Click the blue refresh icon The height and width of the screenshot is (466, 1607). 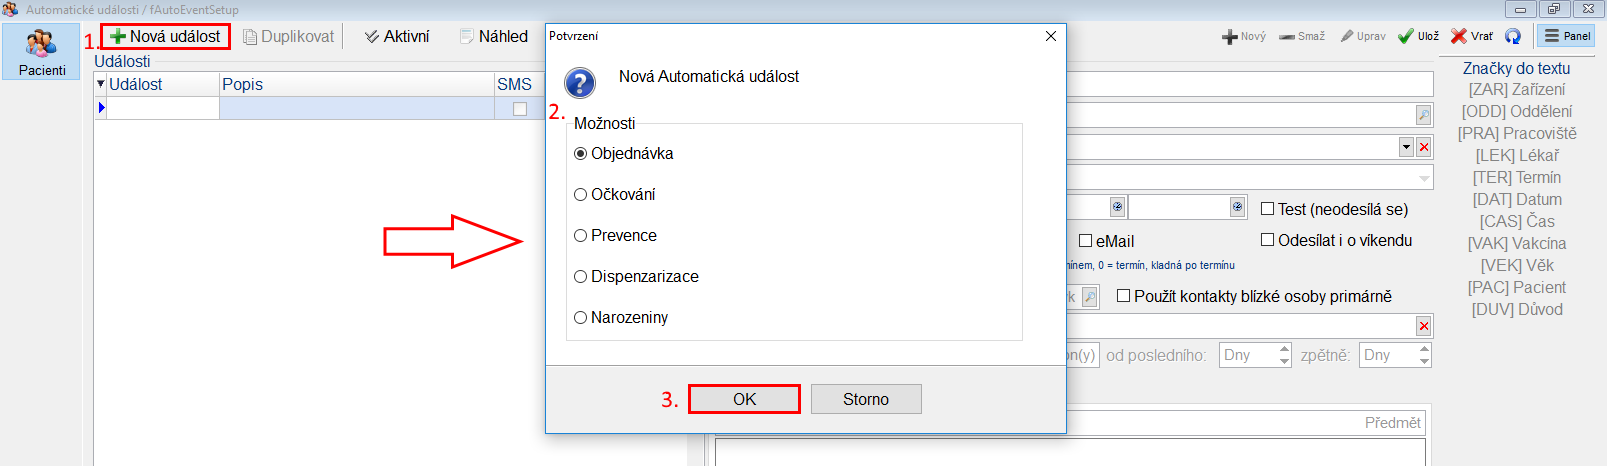[1513, 36]
